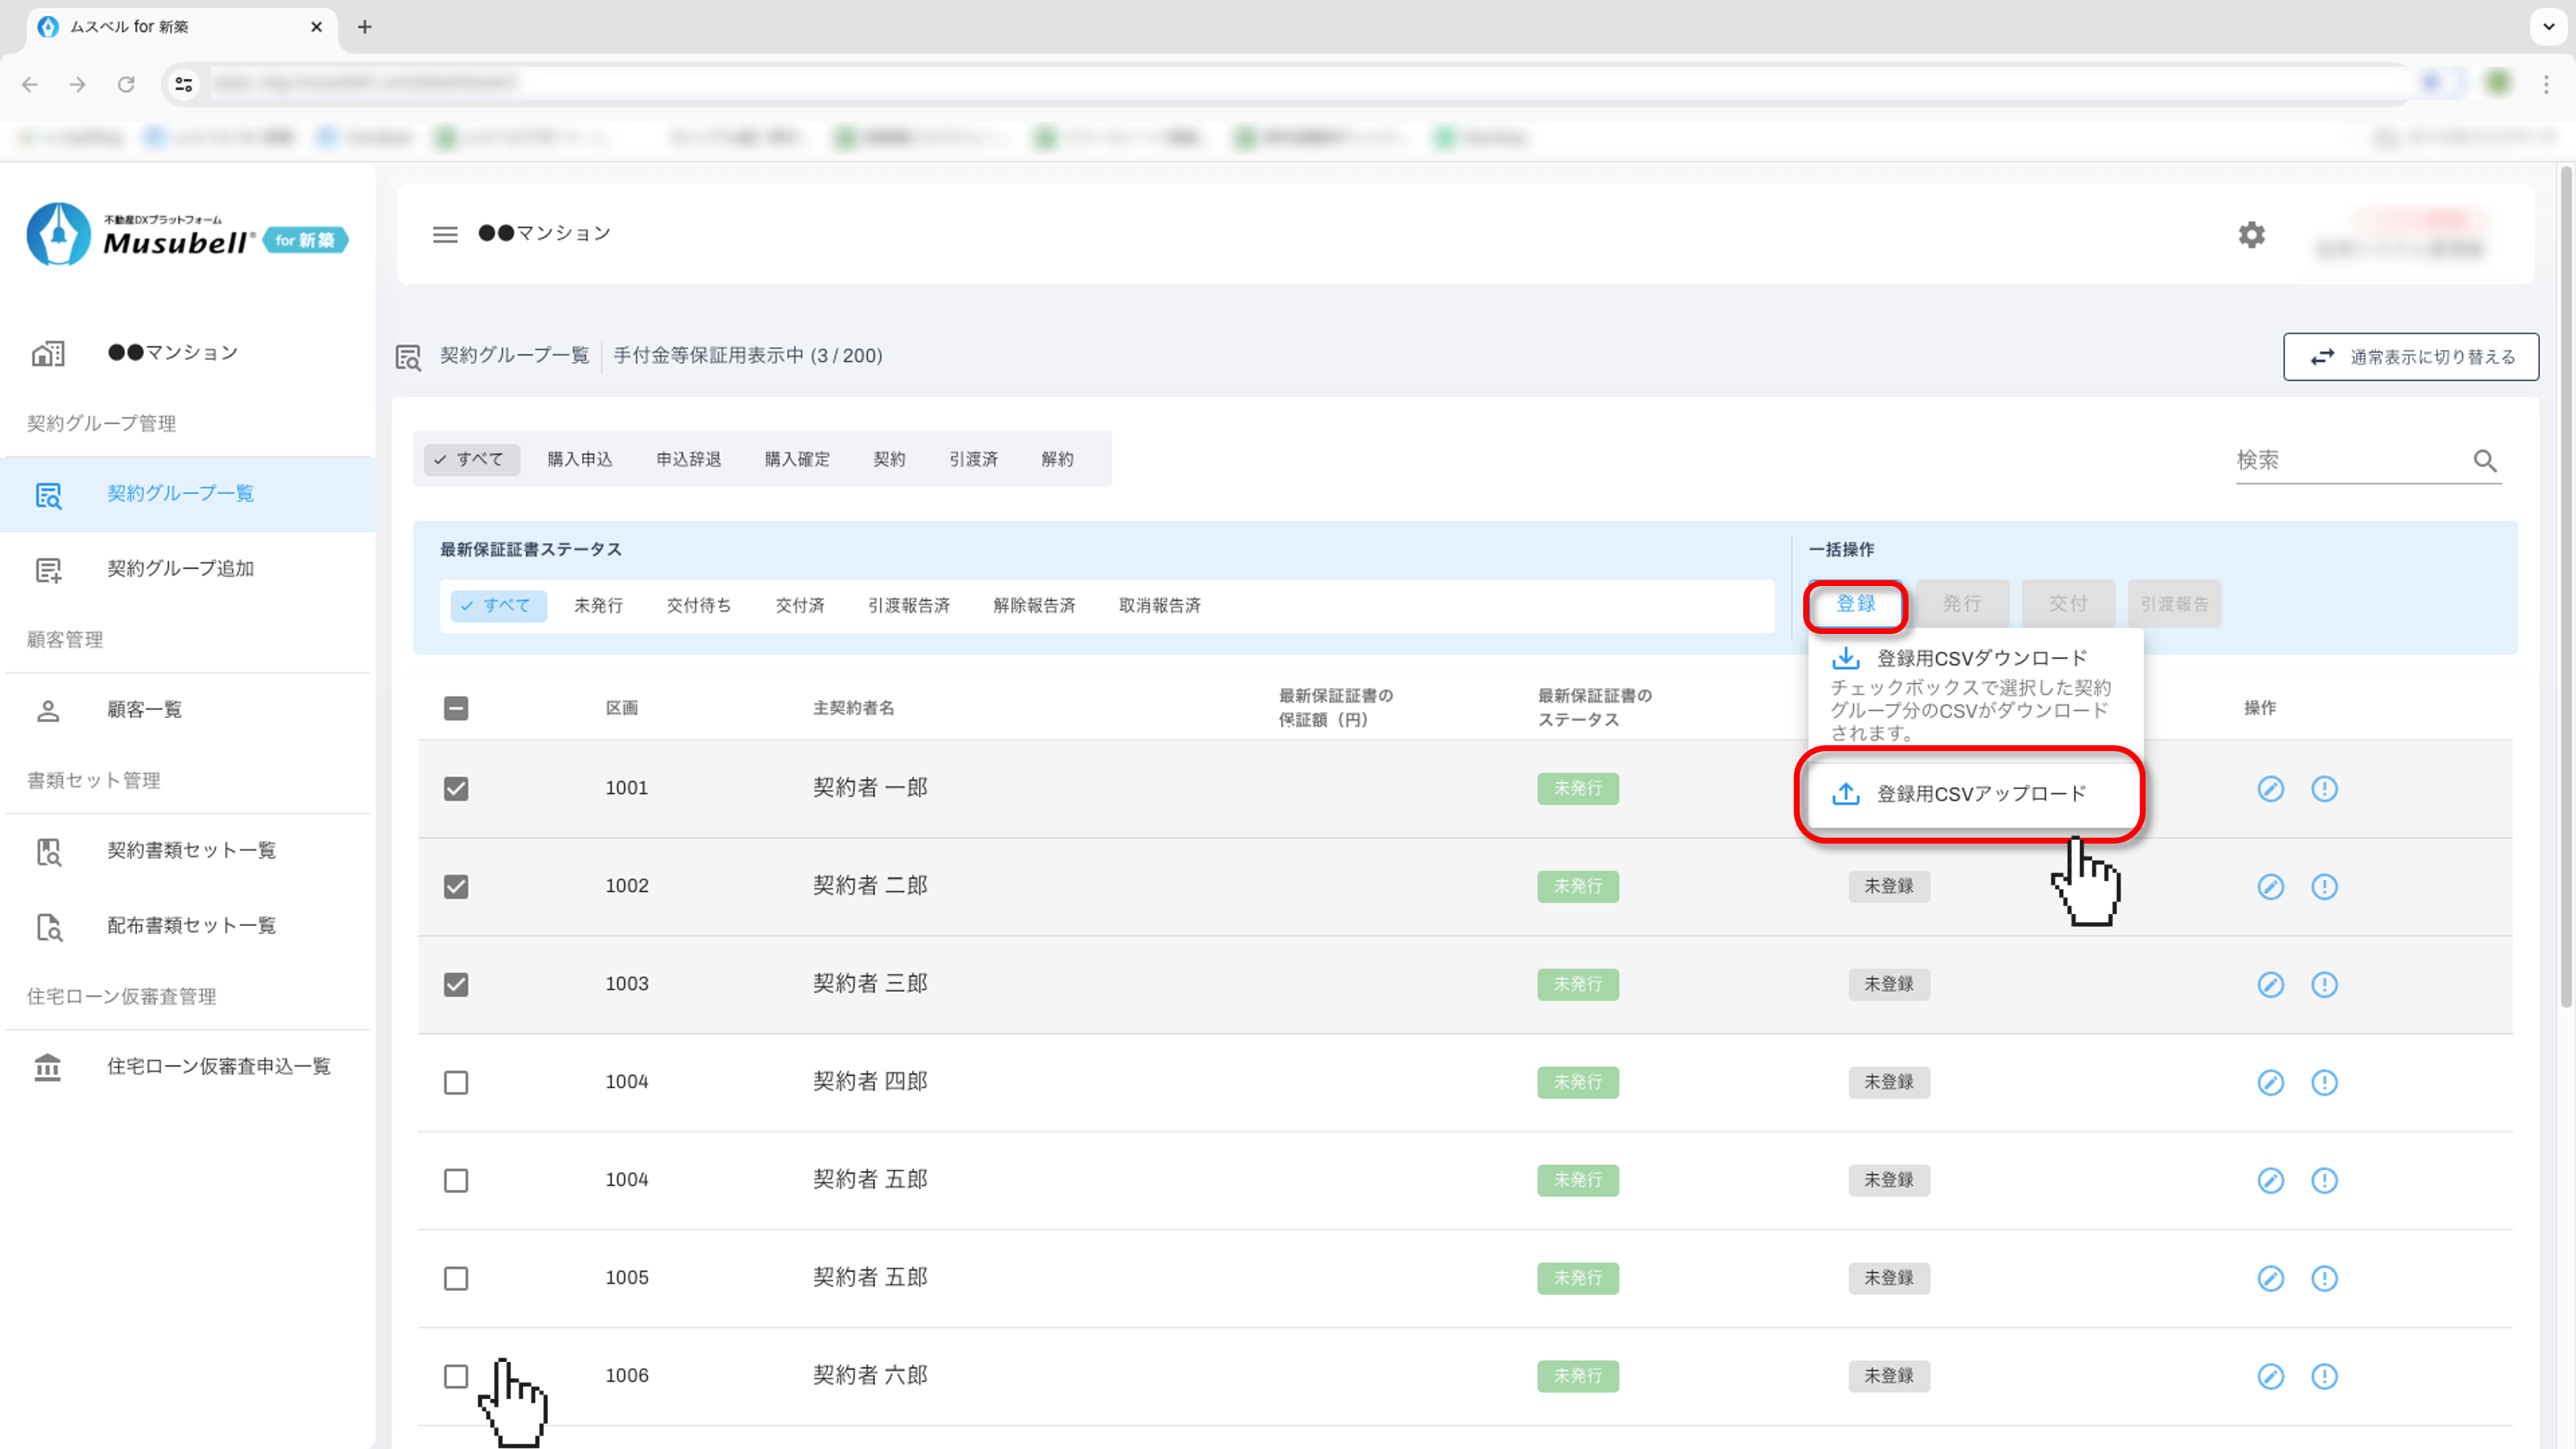
Task: Toggle the header select-all checkbox
Action: pyautogui.click(x=456, y=709)
